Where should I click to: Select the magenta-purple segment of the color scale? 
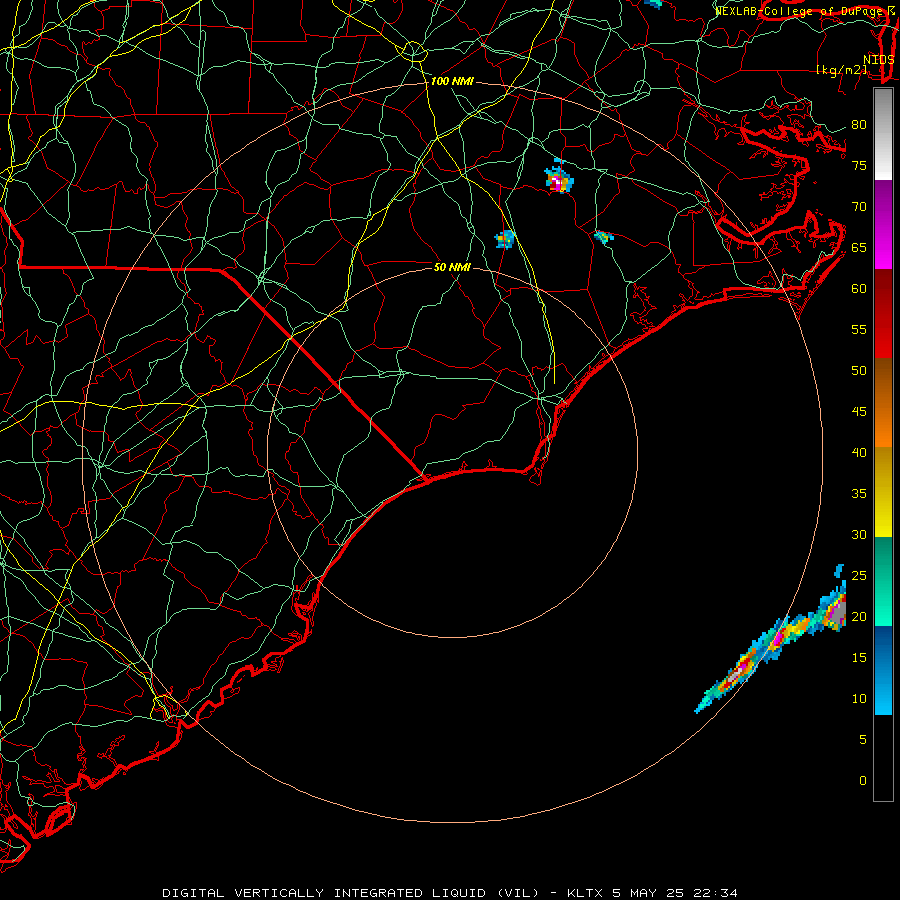(x=883, y=224)
